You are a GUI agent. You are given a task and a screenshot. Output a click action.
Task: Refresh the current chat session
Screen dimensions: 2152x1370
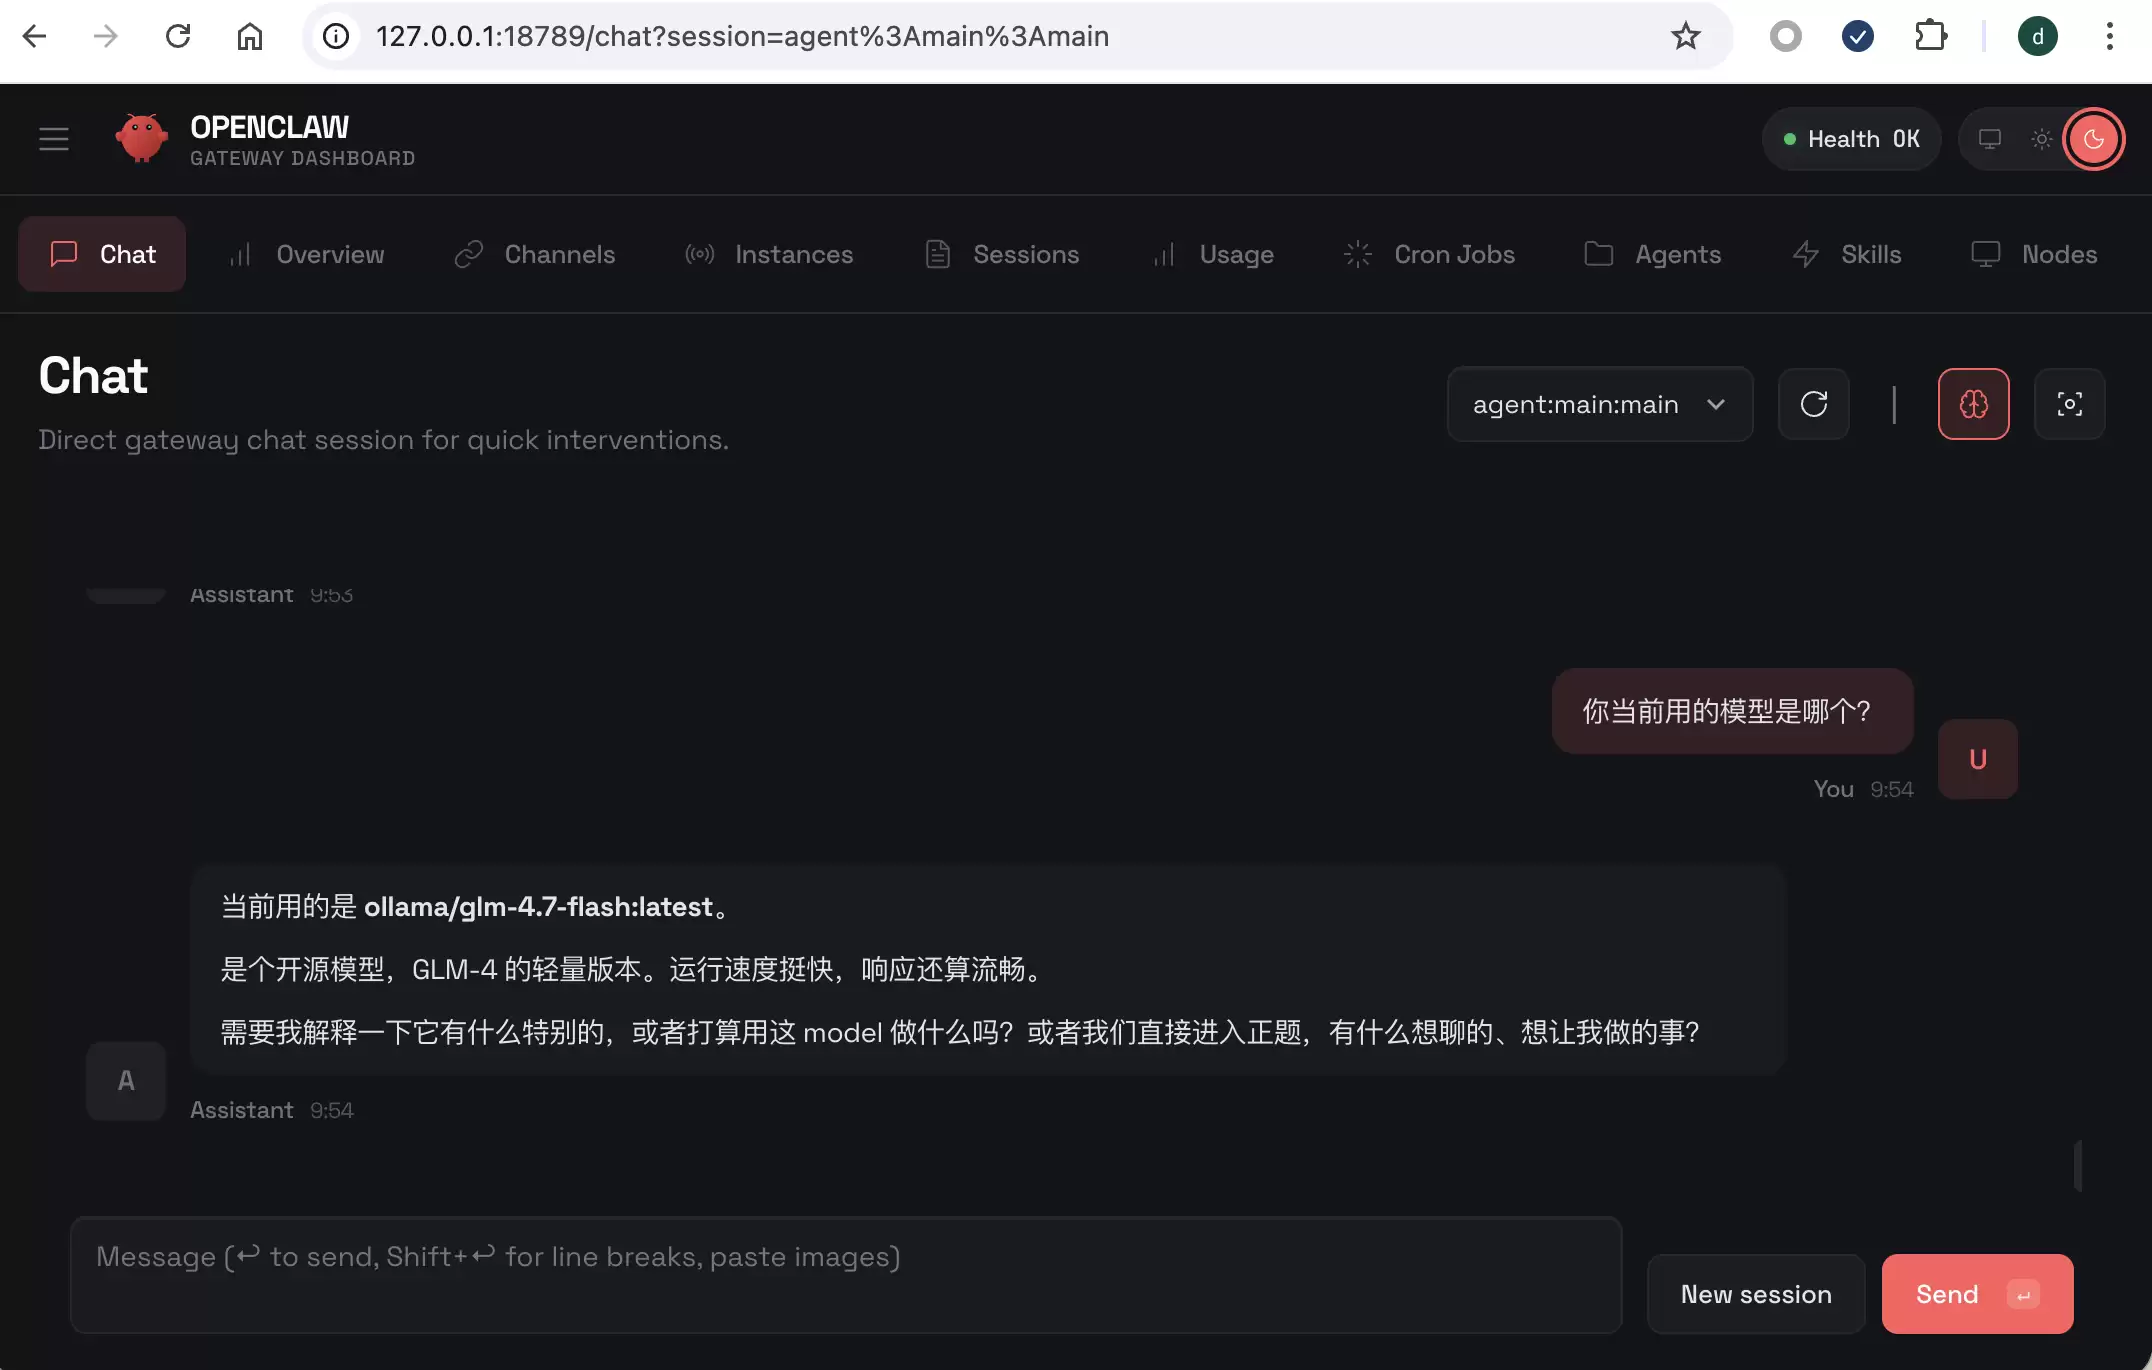tap(1814, 404)
